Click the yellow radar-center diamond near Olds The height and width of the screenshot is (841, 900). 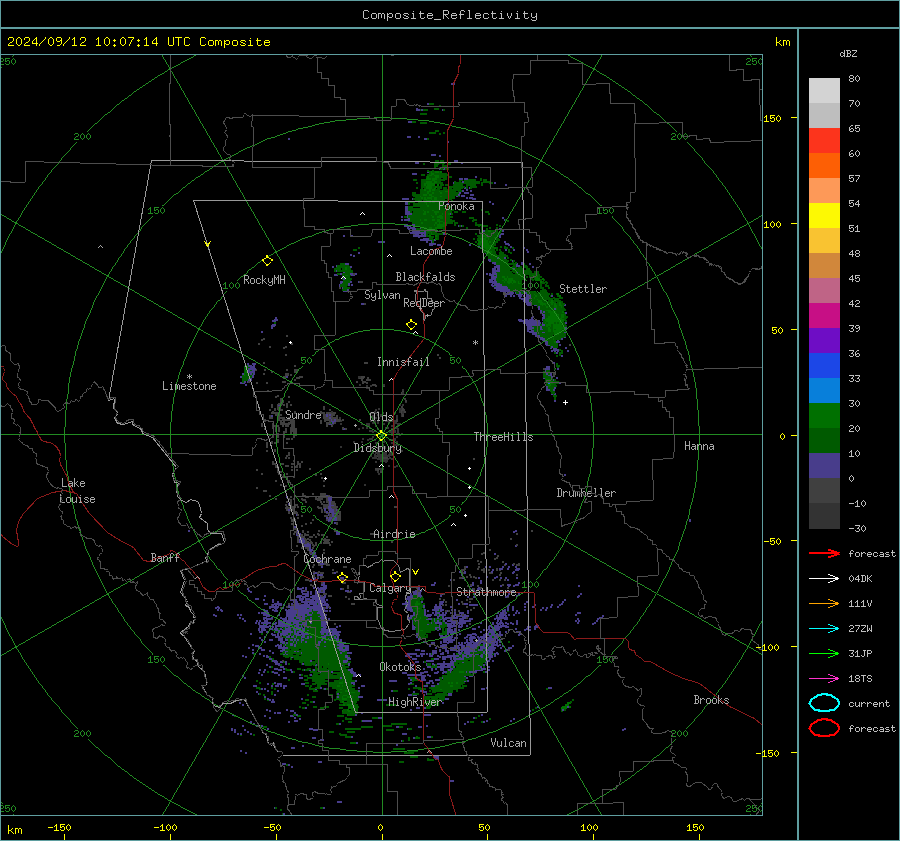[381, 436]
